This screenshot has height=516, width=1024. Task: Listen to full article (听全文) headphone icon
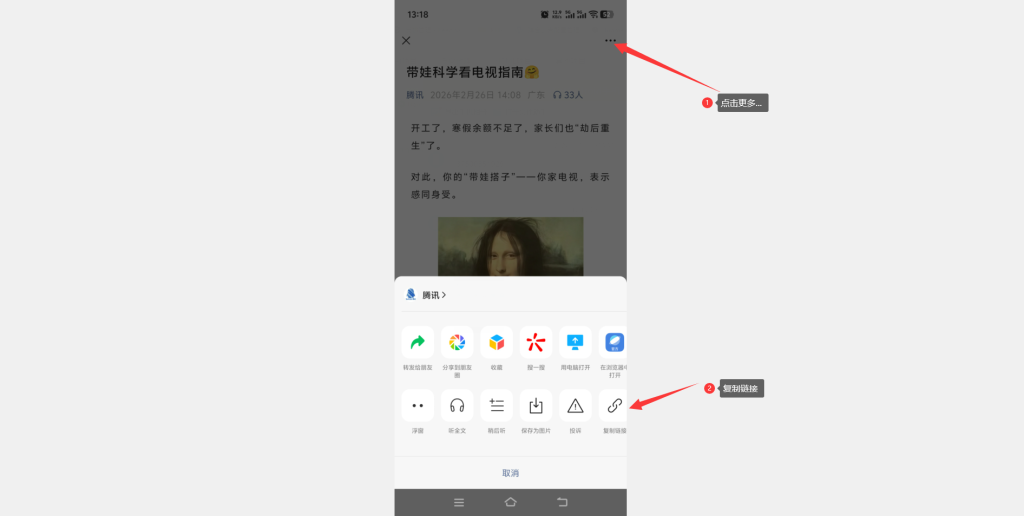[457, 406]
